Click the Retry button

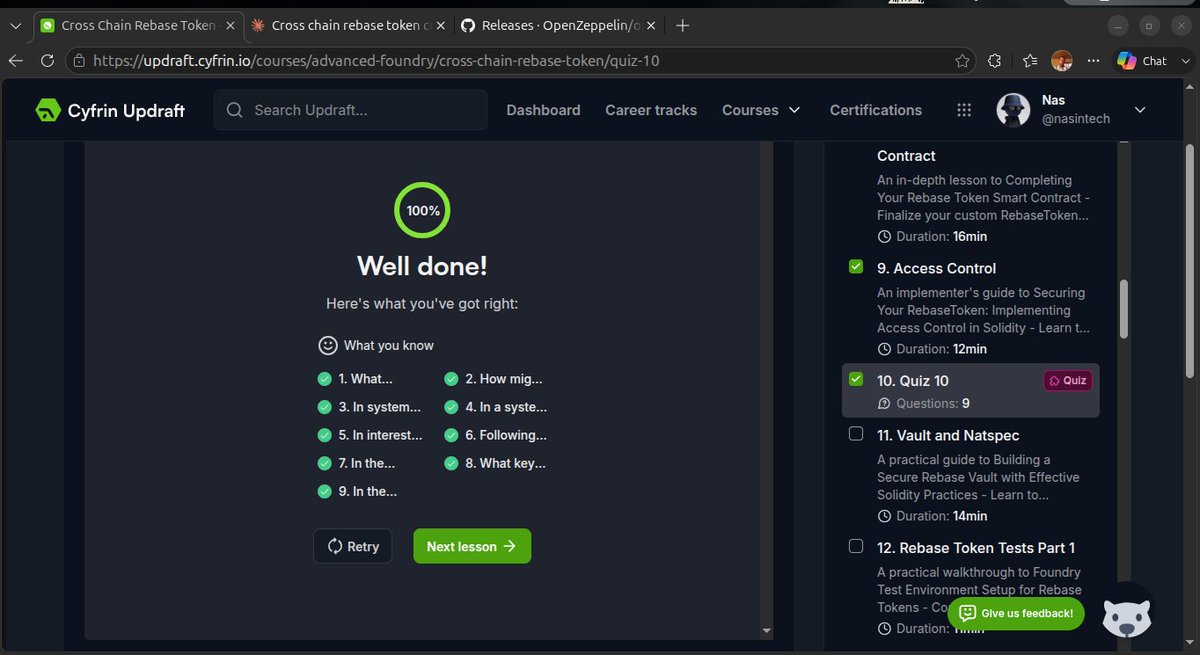coord(353,546)
